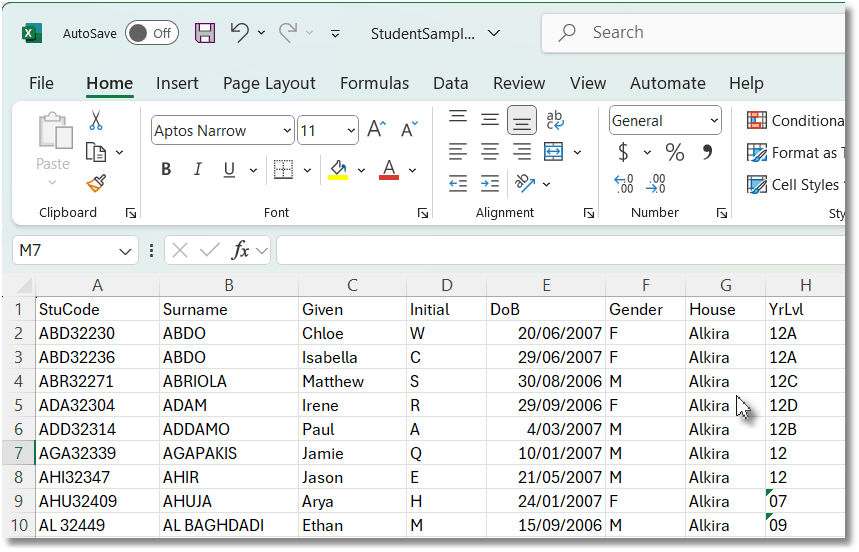Open the font name dropdown Aptos Narrow
Image resolution: width=859 pixels, height=552 pixels.
click(287, 130)
